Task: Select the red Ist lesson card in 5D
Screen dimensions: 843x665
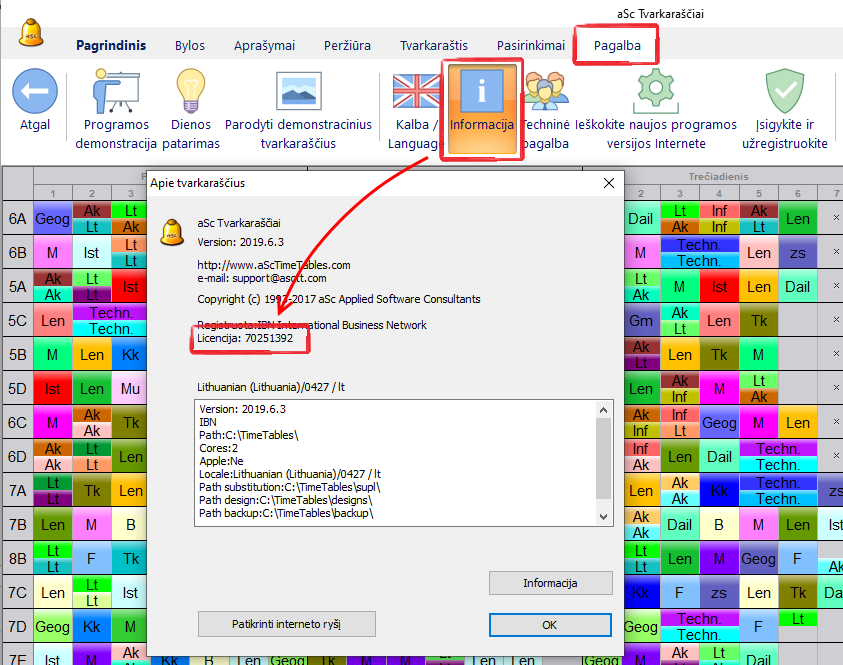Action: 52,389
